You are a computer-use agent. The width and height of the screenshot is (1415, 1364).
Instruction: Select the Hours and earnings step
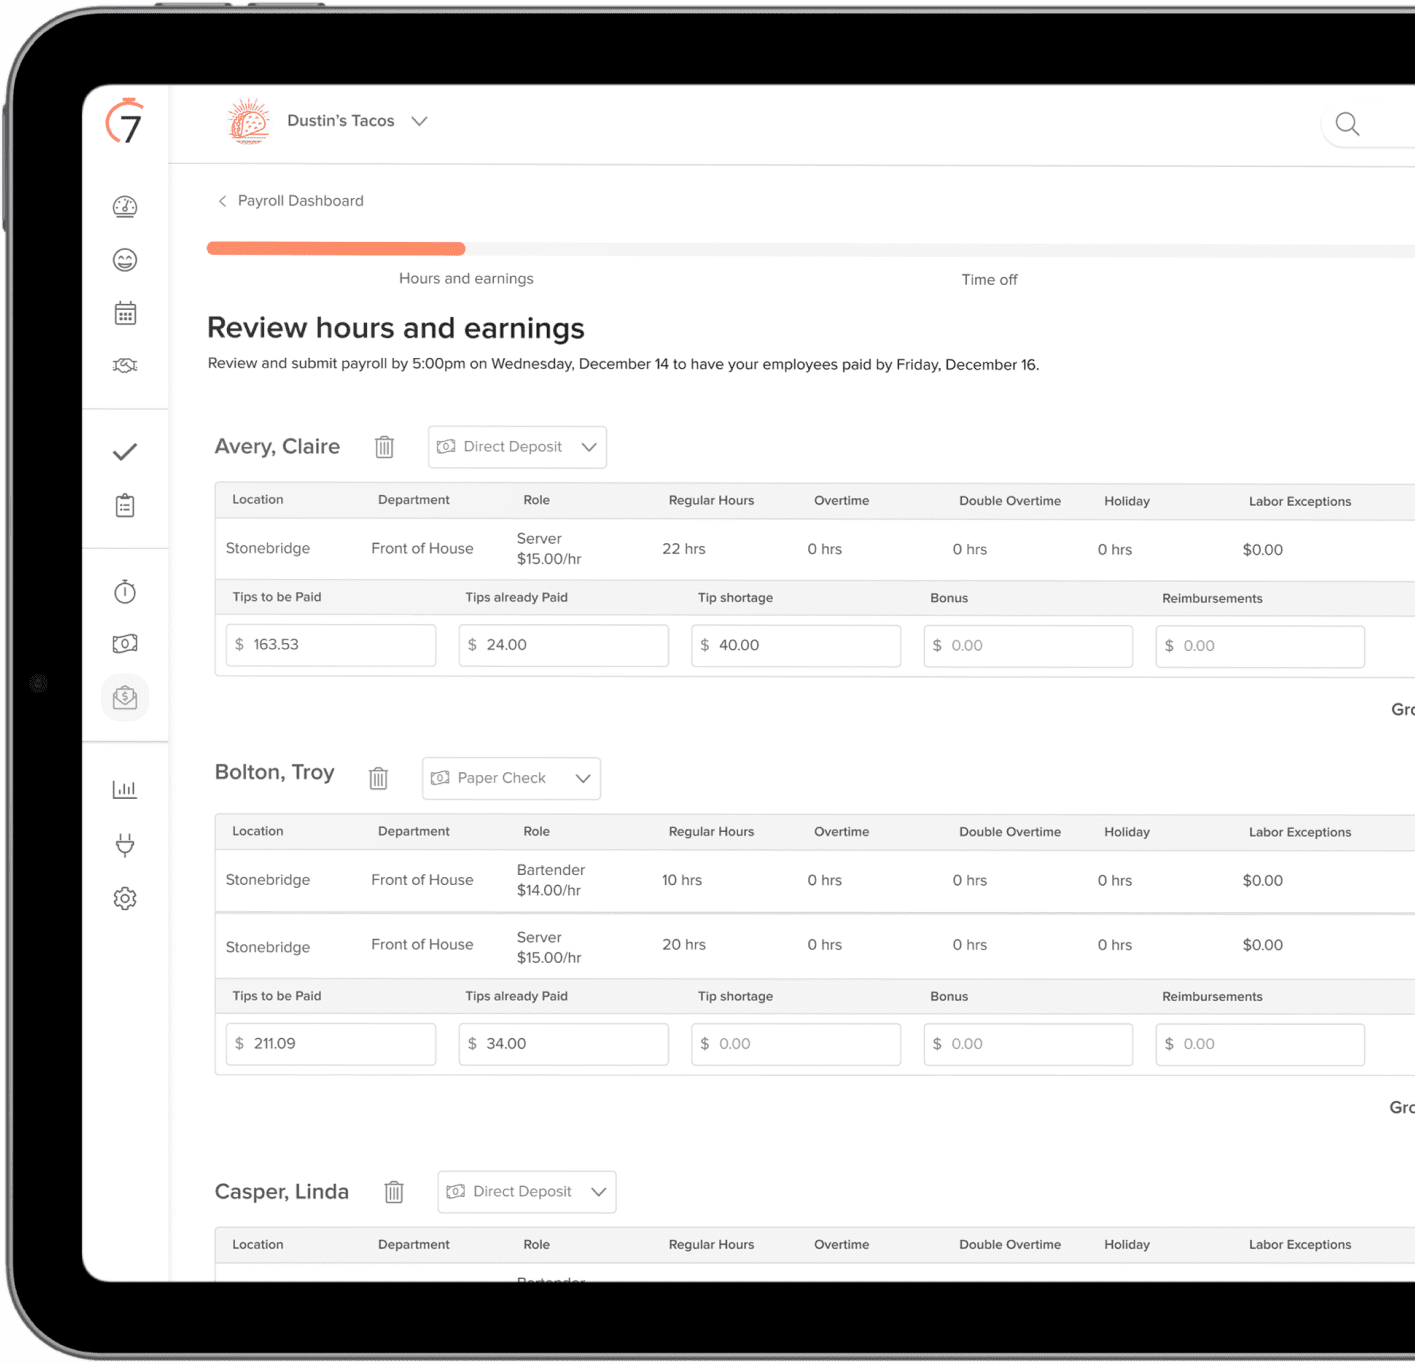tap(466, 279)
